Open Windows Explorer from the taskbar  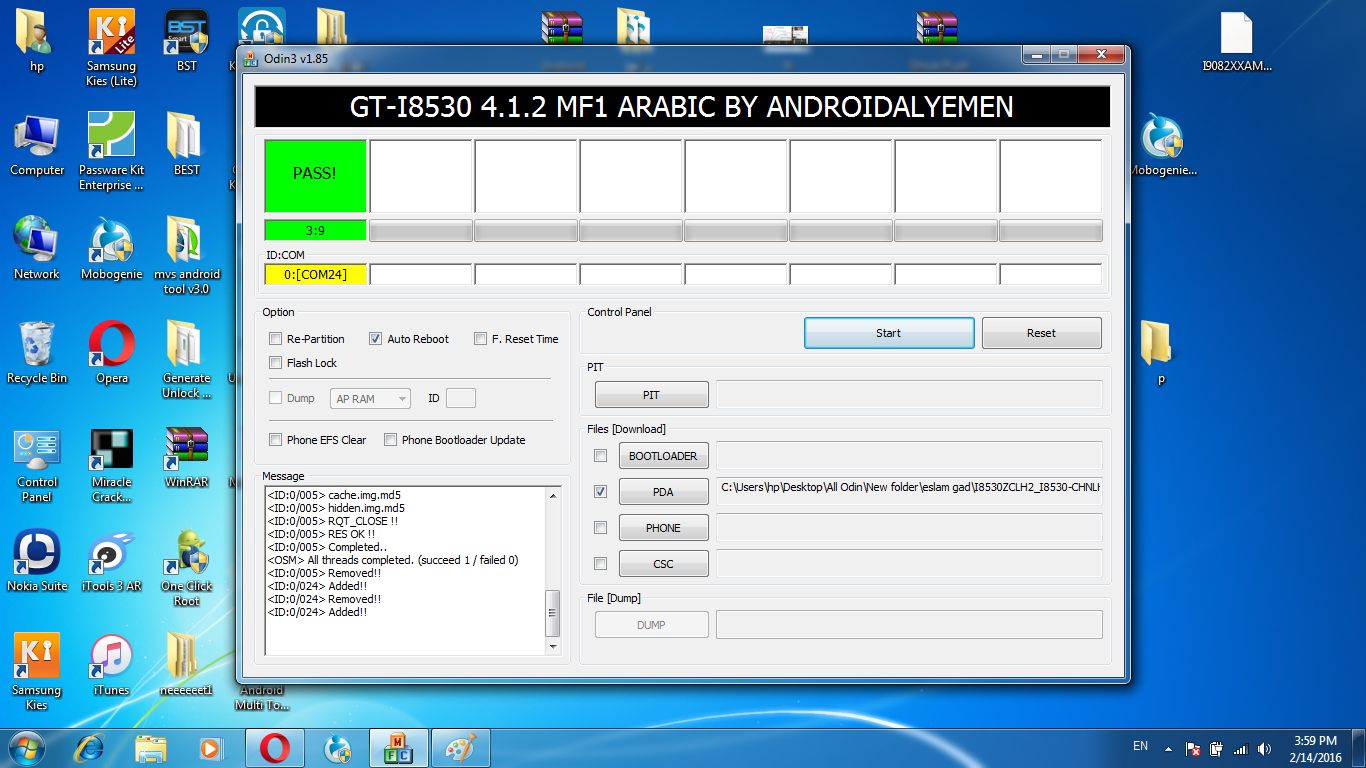click(151, 748)
